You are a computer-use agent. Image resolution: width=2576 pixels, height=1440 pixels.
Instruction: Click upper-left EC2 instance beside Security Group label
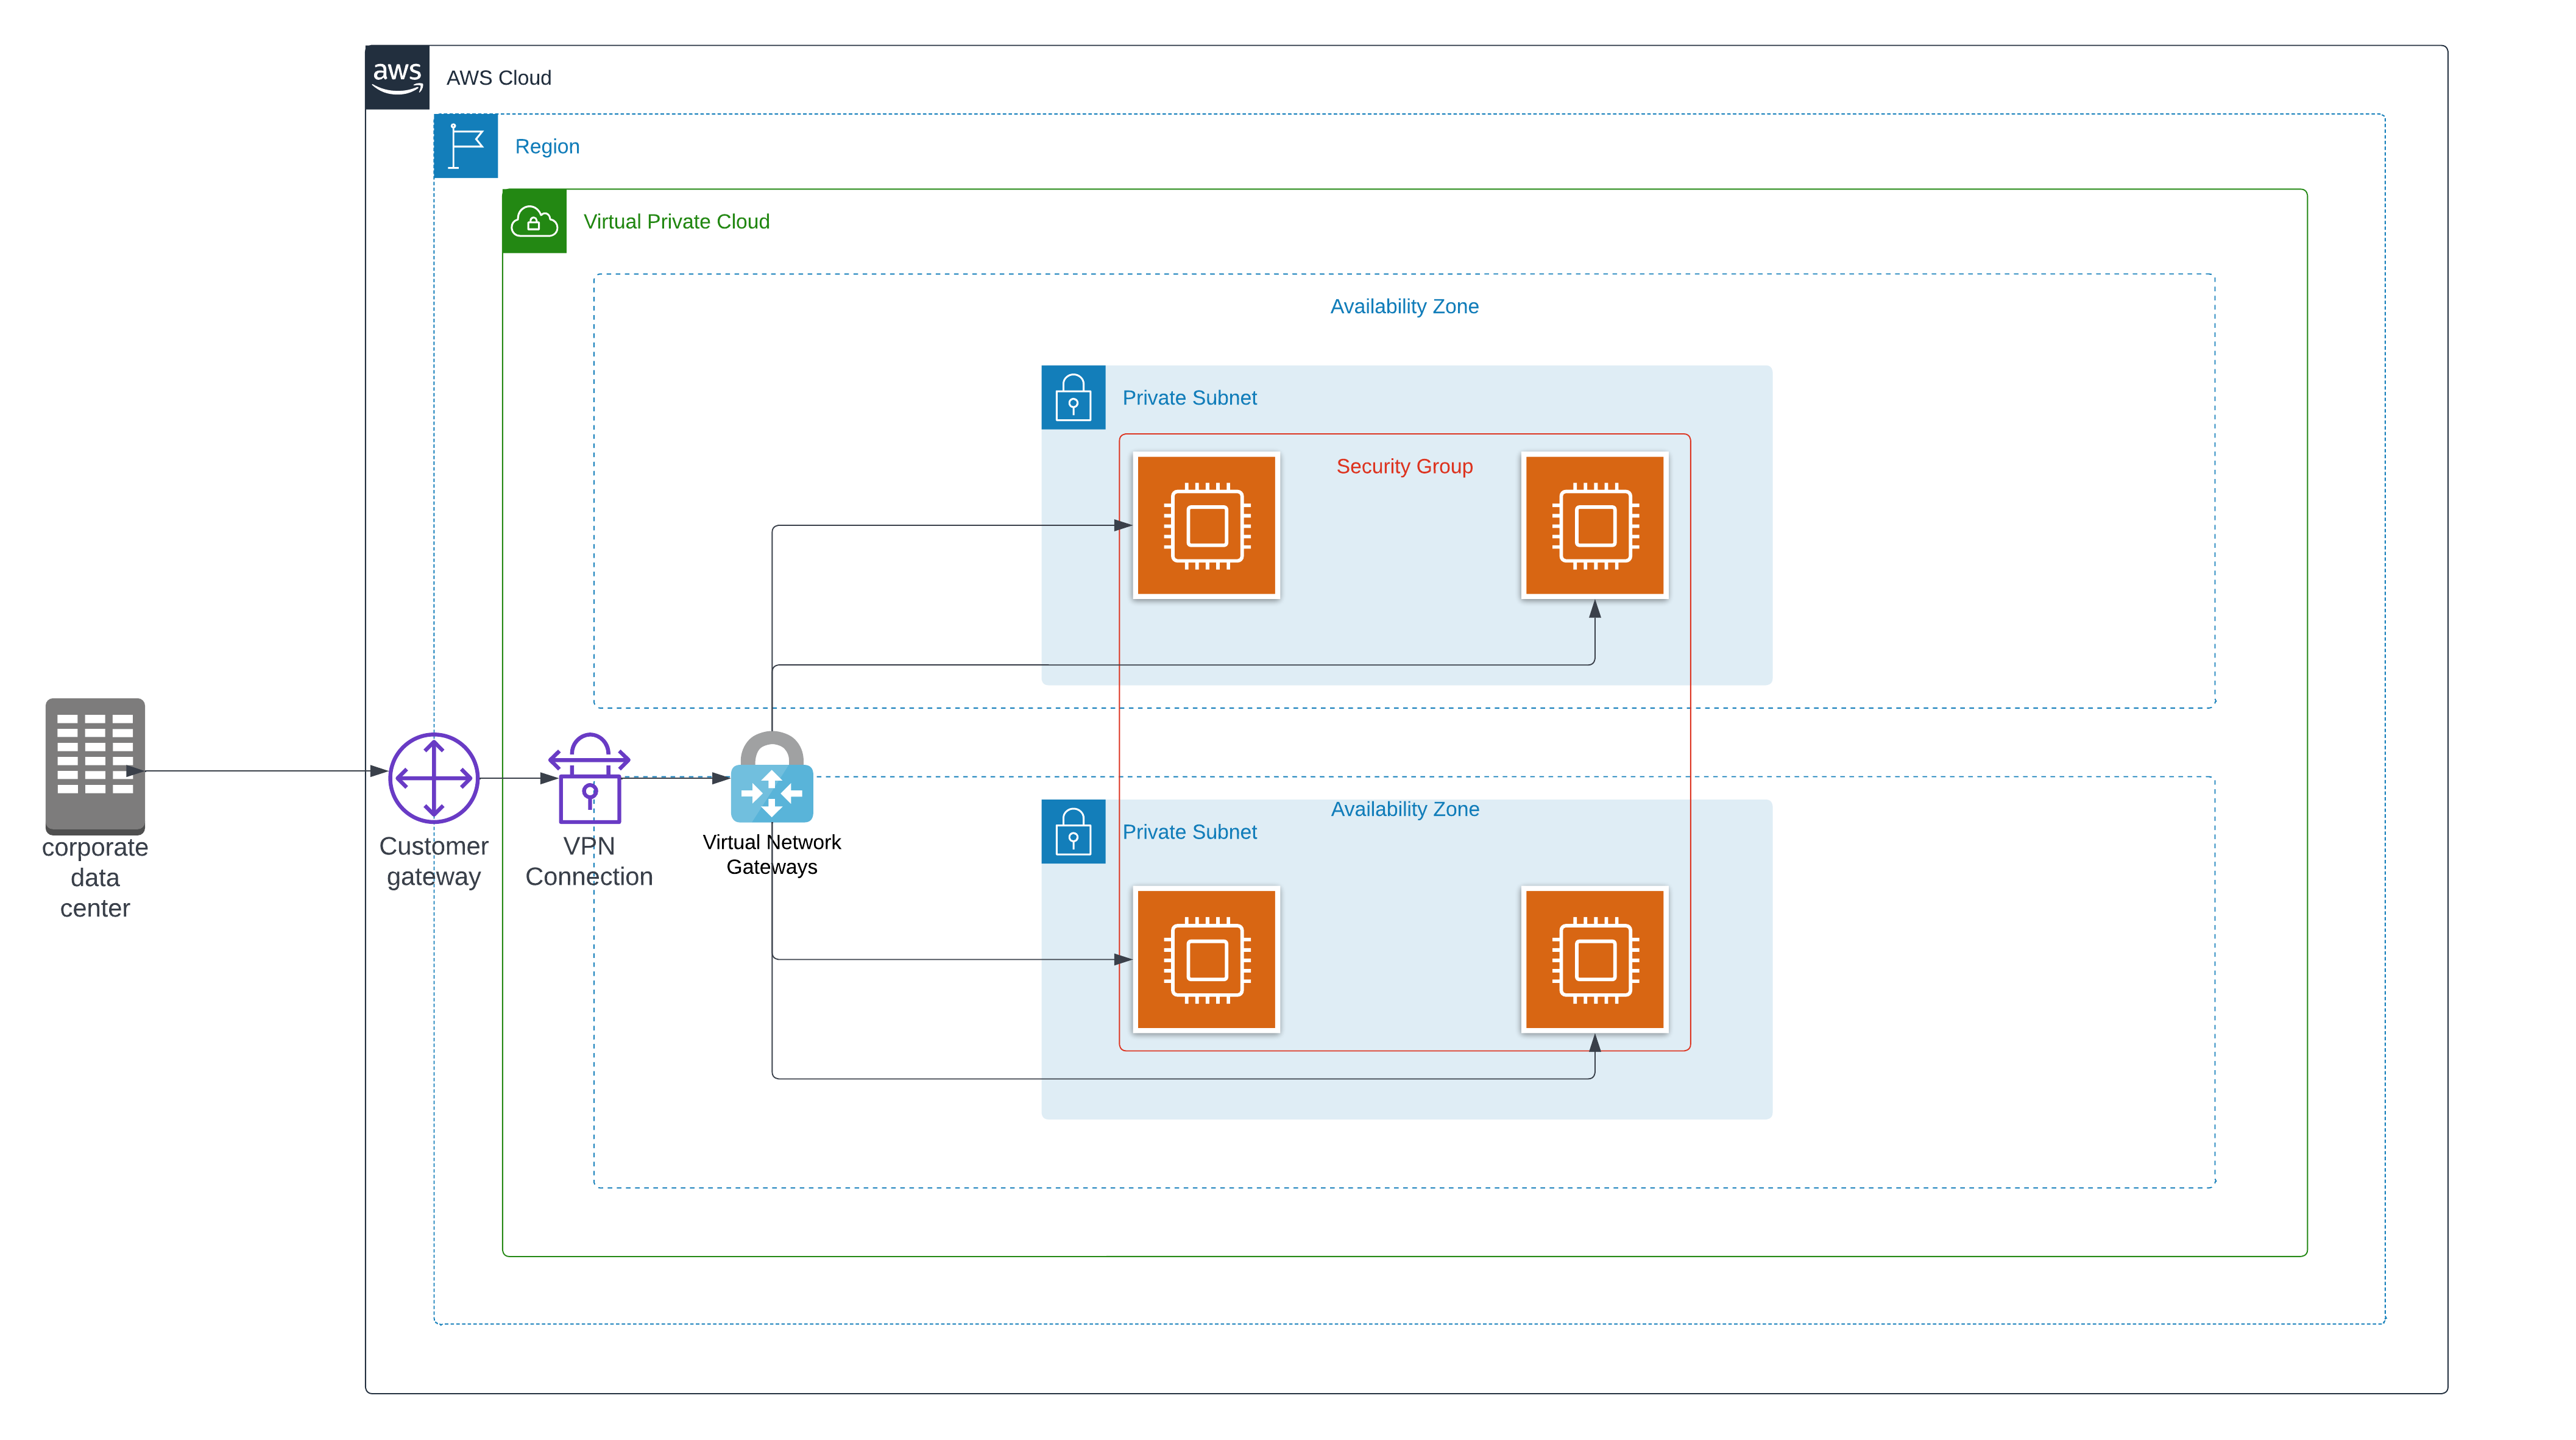click(x=1207, y=526)
